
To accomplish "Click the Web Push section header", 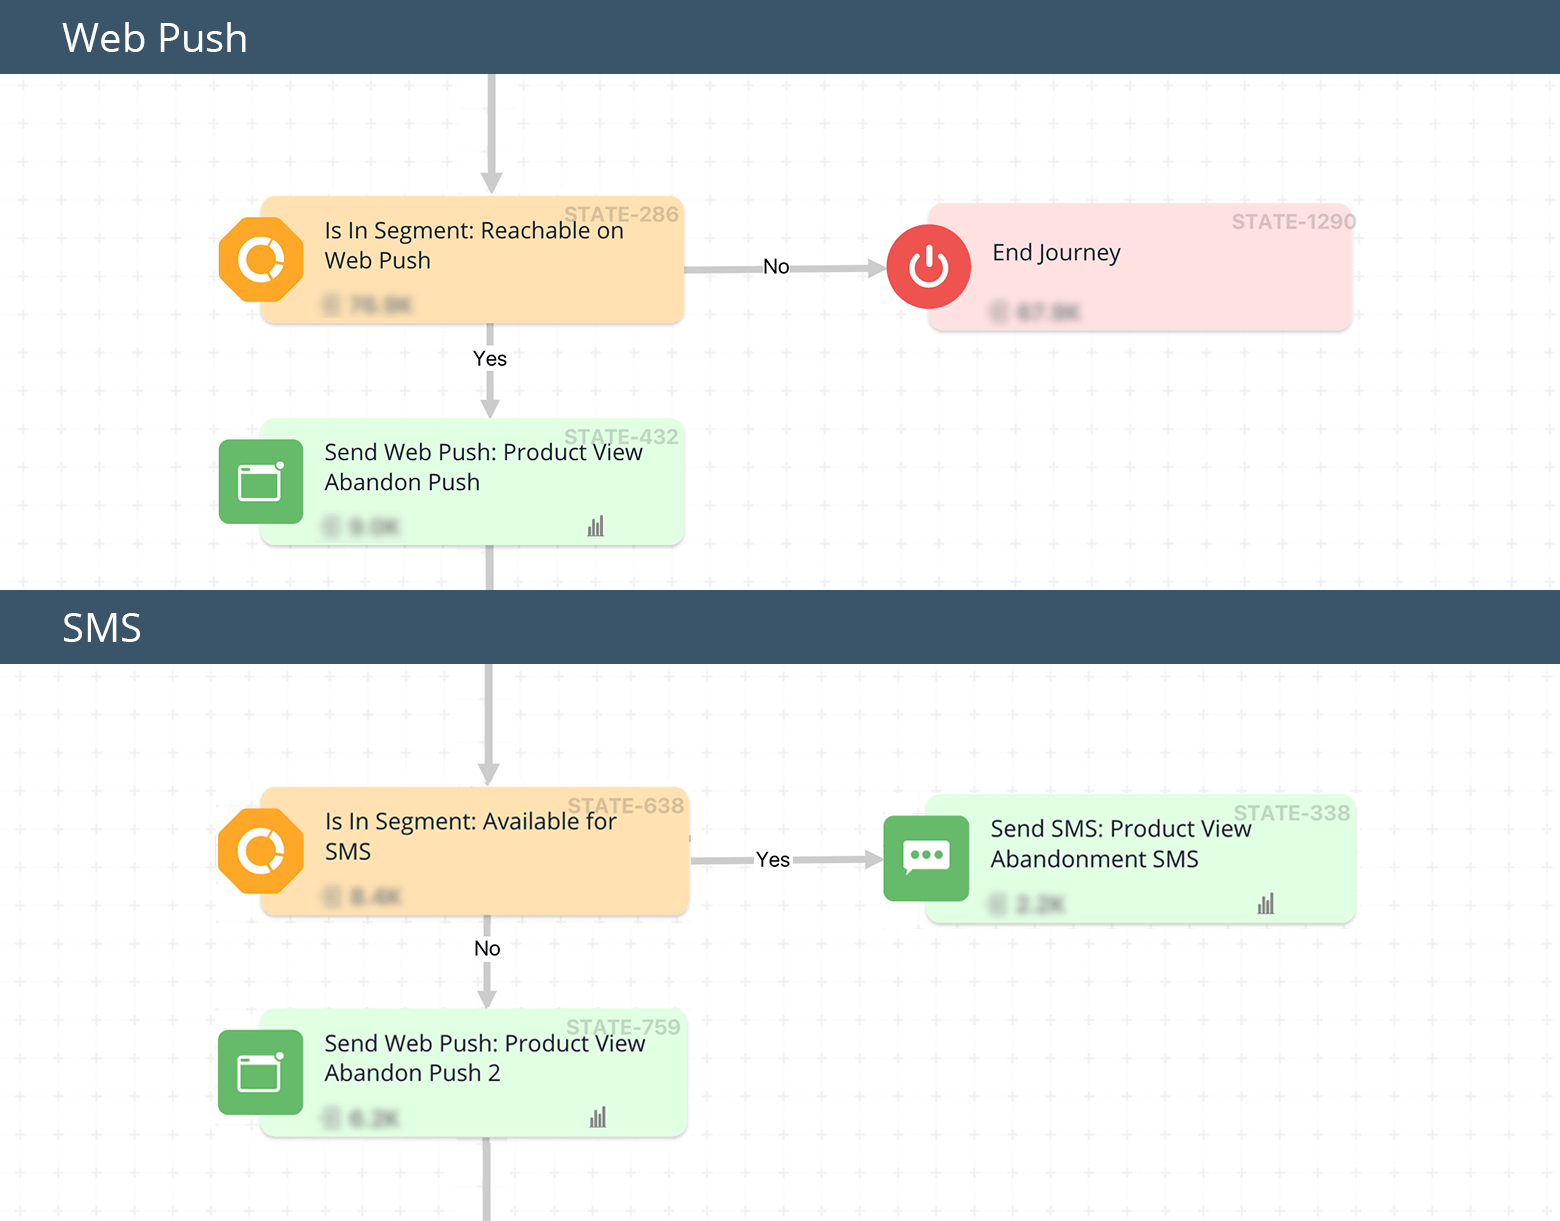I will point(155,38).
